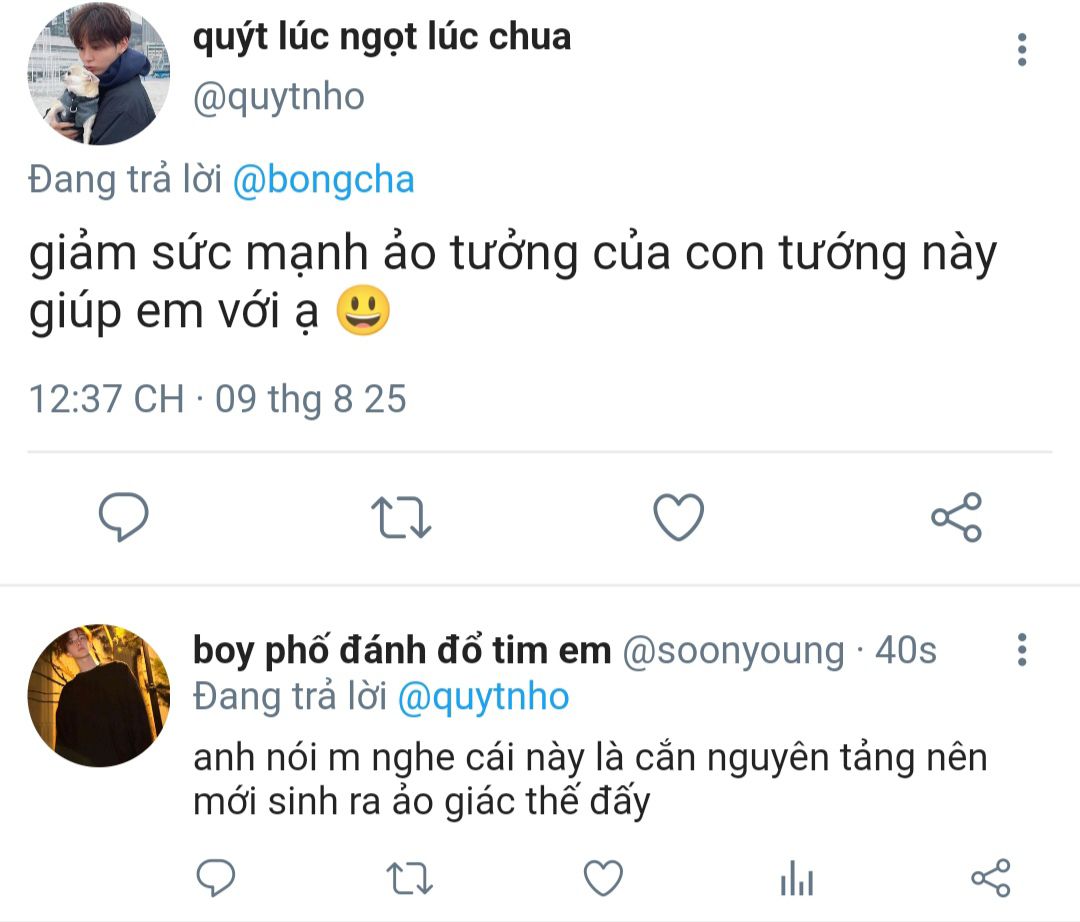Open the display name "quýt lúc ngọt lúc chua"
Viewport: 1080px width, 922px height.
click(x=381, y=37)
